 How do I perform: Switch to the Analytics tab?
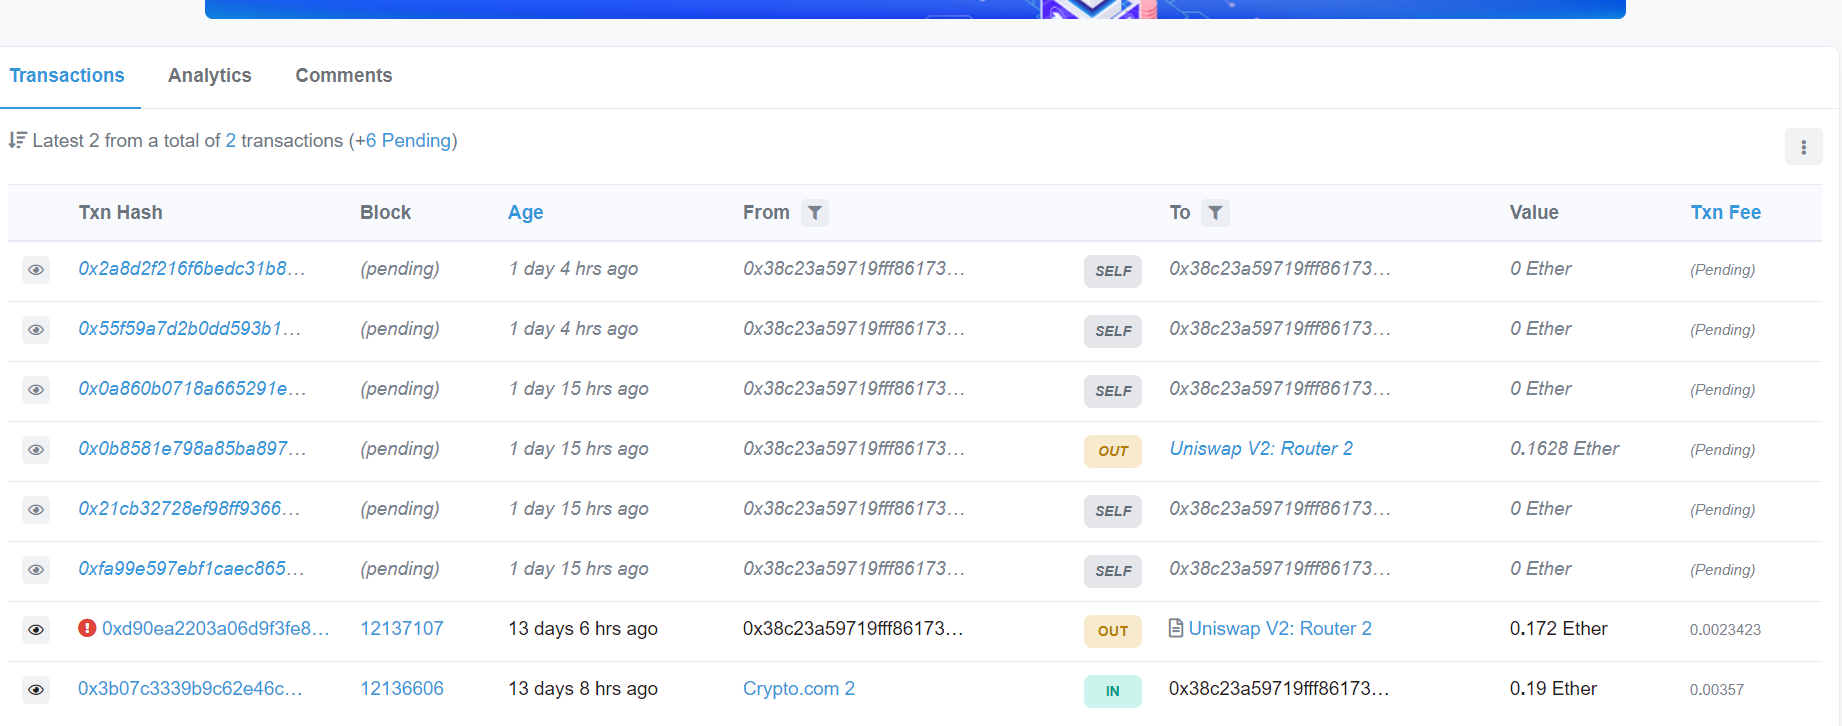[209, 76]
